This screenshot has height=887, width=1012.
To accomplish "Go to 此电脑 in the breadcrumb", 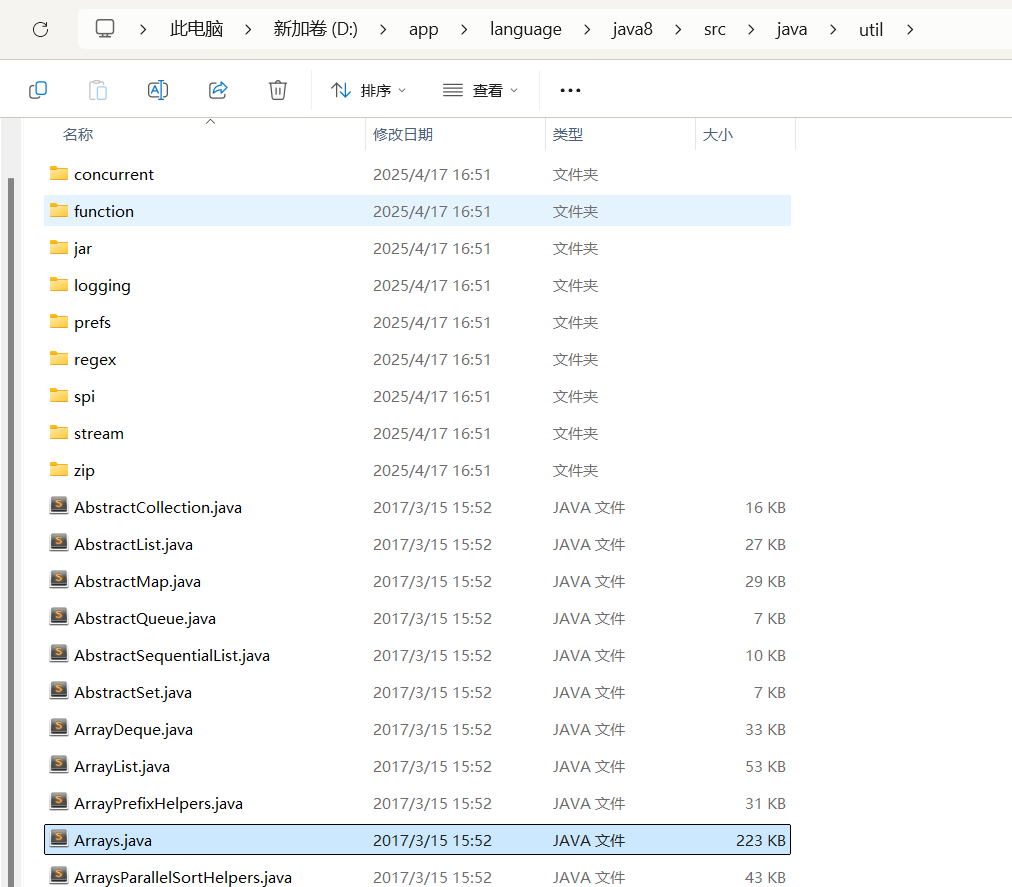I will coord(196,29).
